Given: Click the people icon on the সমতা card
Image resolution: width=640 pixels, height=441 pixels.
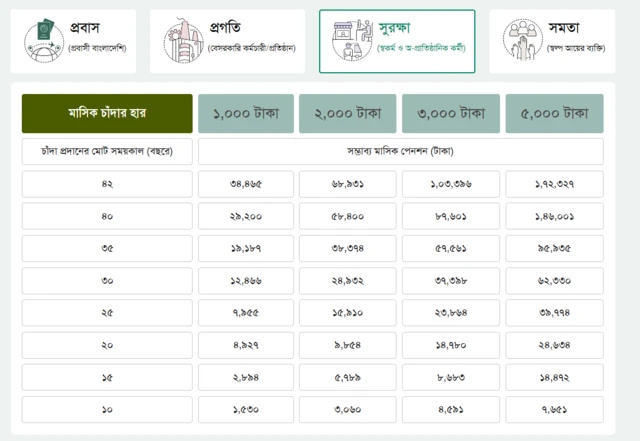Looking at the screenshot, I should 520,40.
